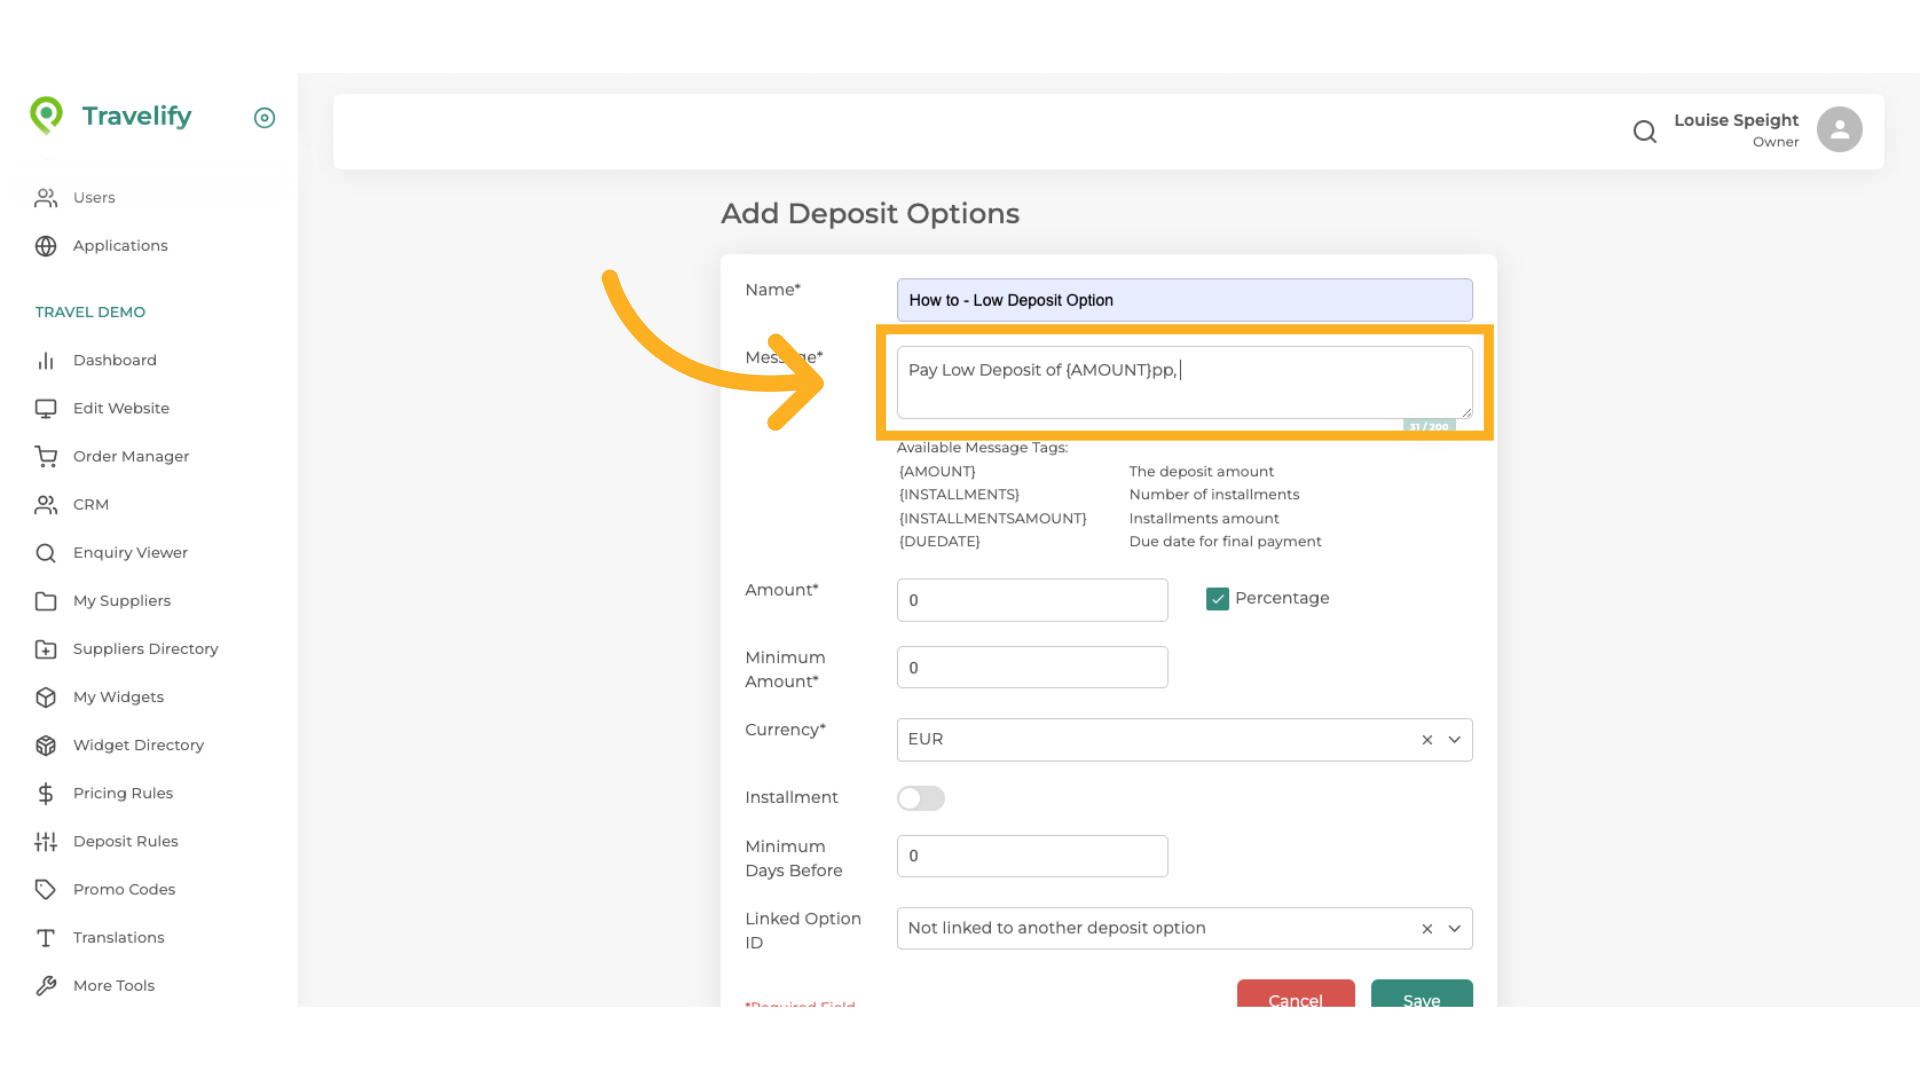Clear the EUR currency selection

click(x=1427, y=740)
